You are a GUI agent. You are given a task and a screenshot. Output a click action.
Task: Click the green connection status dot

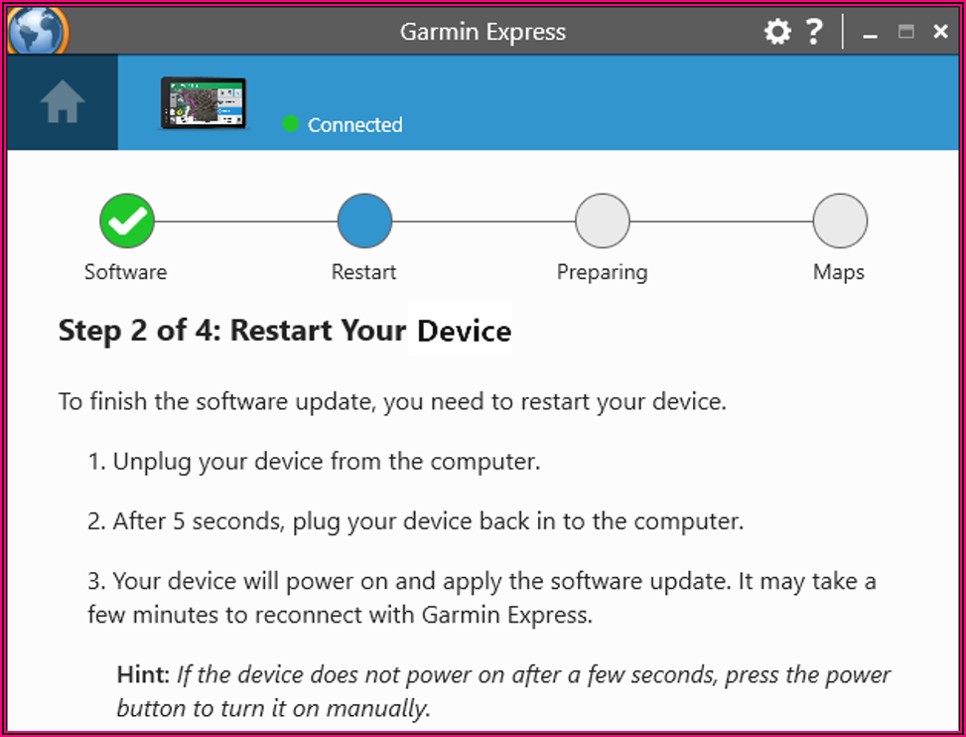(291, 124)
